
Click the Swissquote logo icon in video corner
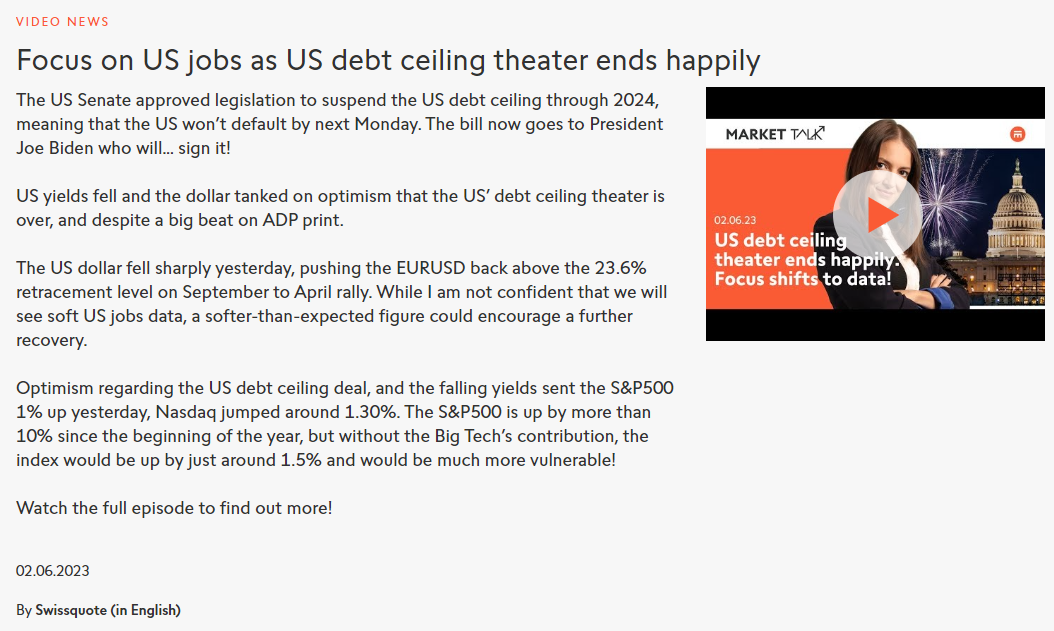click(x=1018, y=134)
